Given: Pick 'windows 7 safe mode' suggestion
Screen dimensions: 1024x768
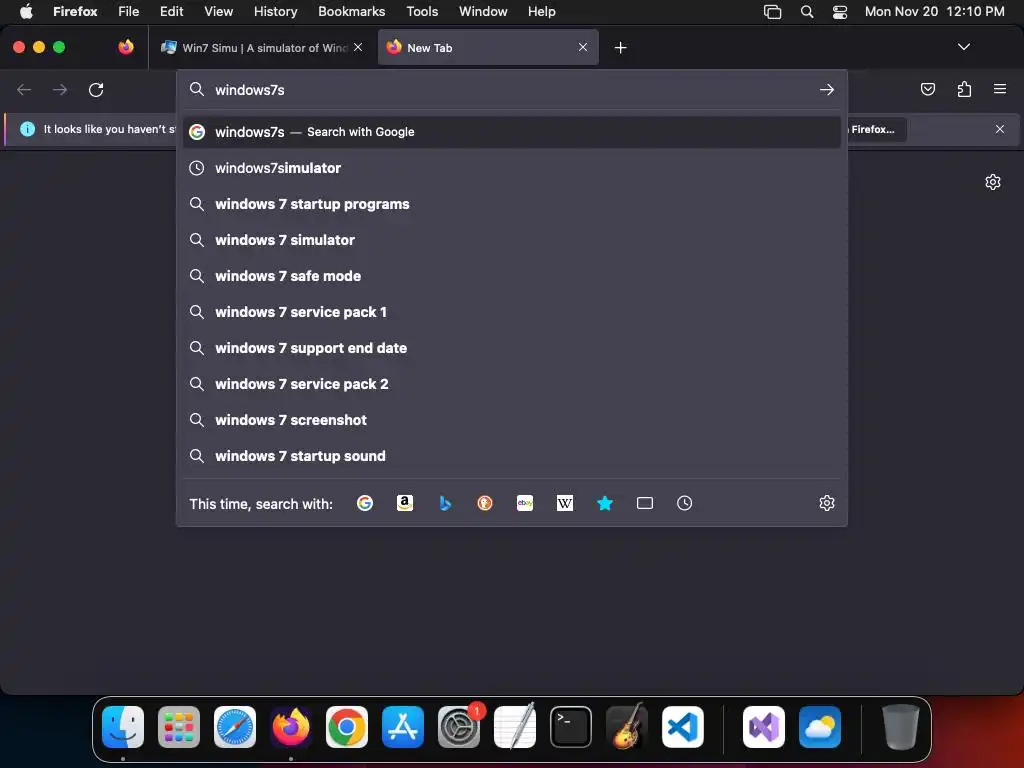Looking at the screenshot, I should (x=511, y=276).
